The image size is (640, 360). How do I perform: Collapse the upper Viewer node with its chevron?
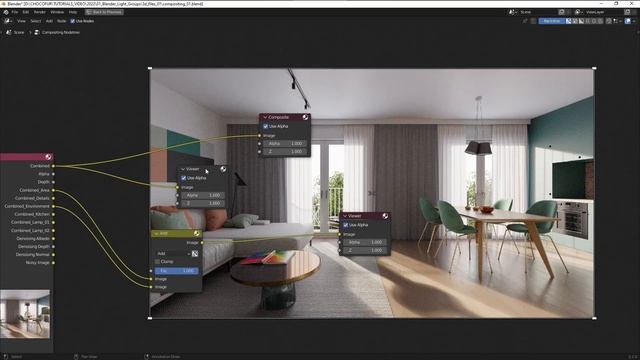coord(183,169)
